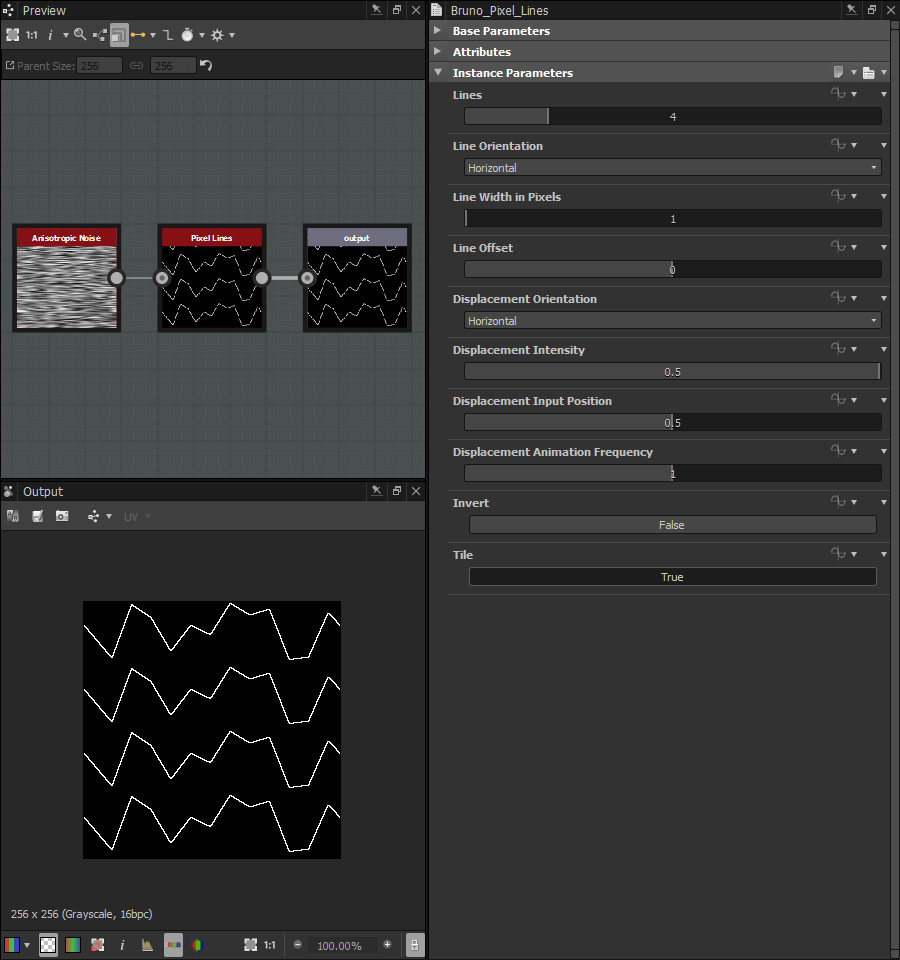Switch to the Bruno_Pixel_Lines tab
This screenshot has height=960, width=900.
(499, 10)
